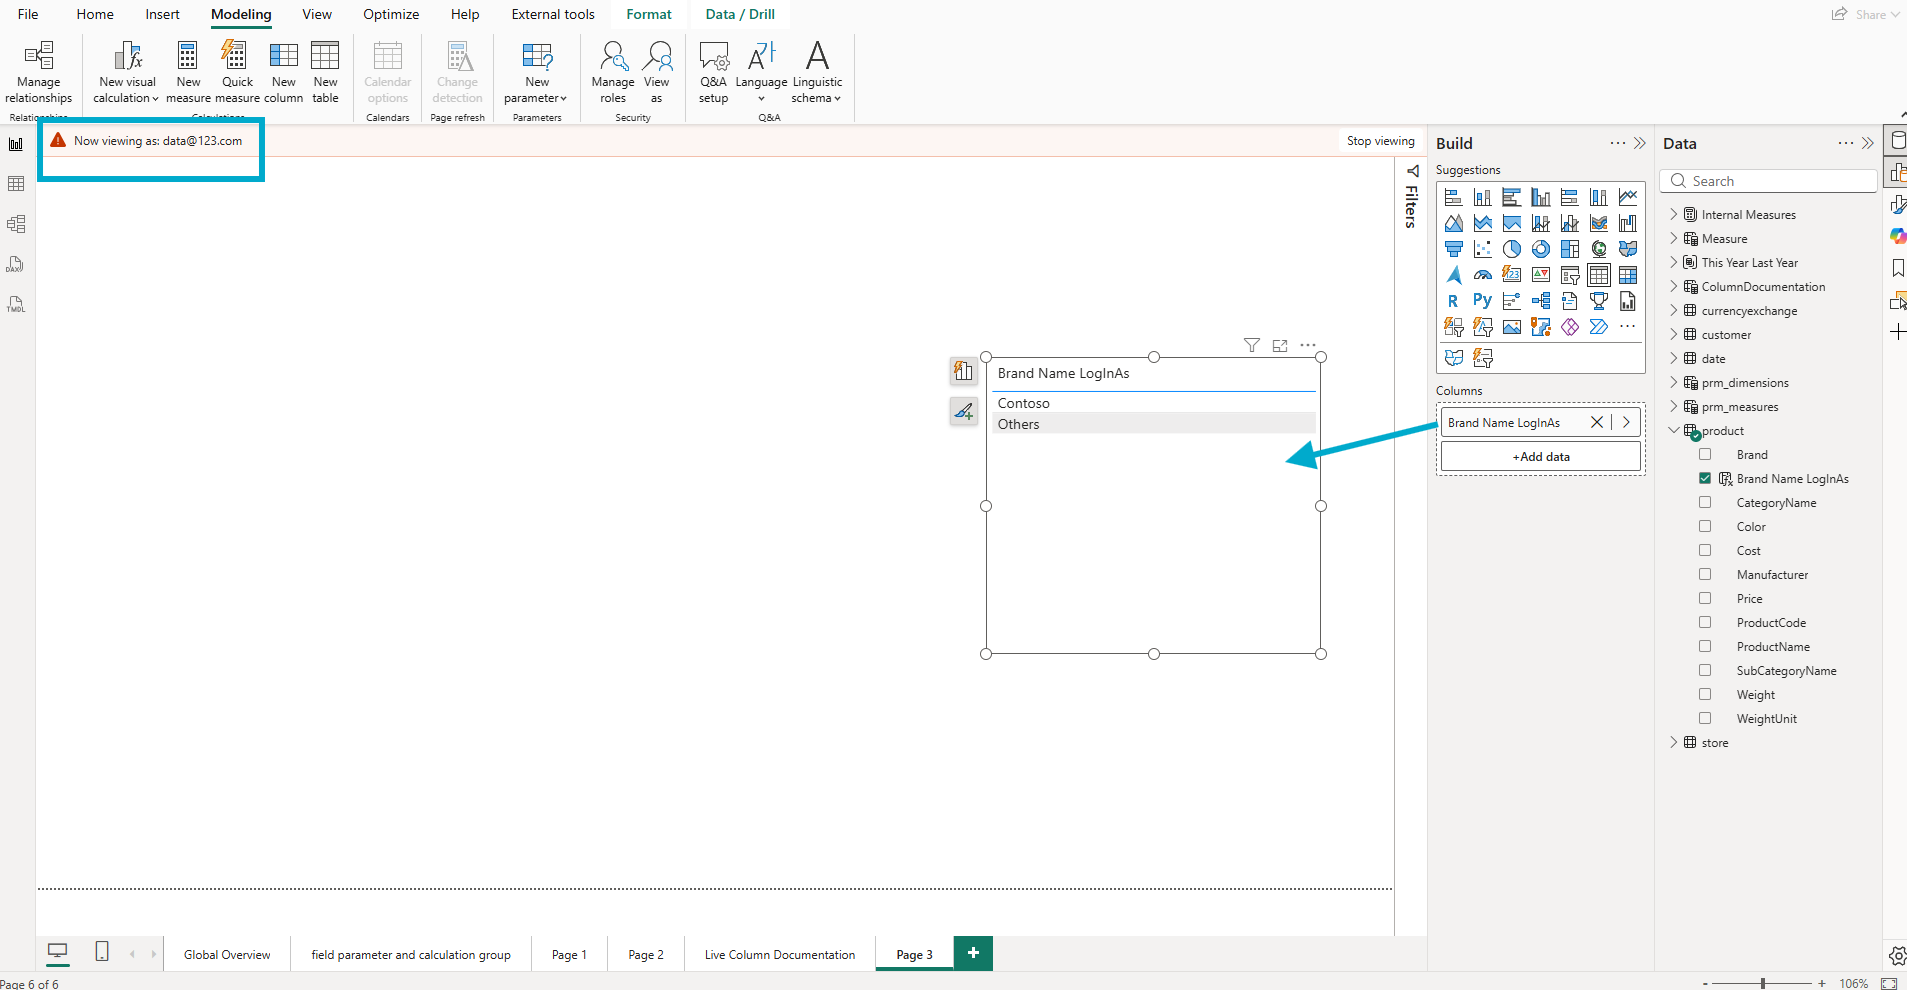The image size is (1907, 990).
Task: Insert a Python visual
Action: point(1482,301)
